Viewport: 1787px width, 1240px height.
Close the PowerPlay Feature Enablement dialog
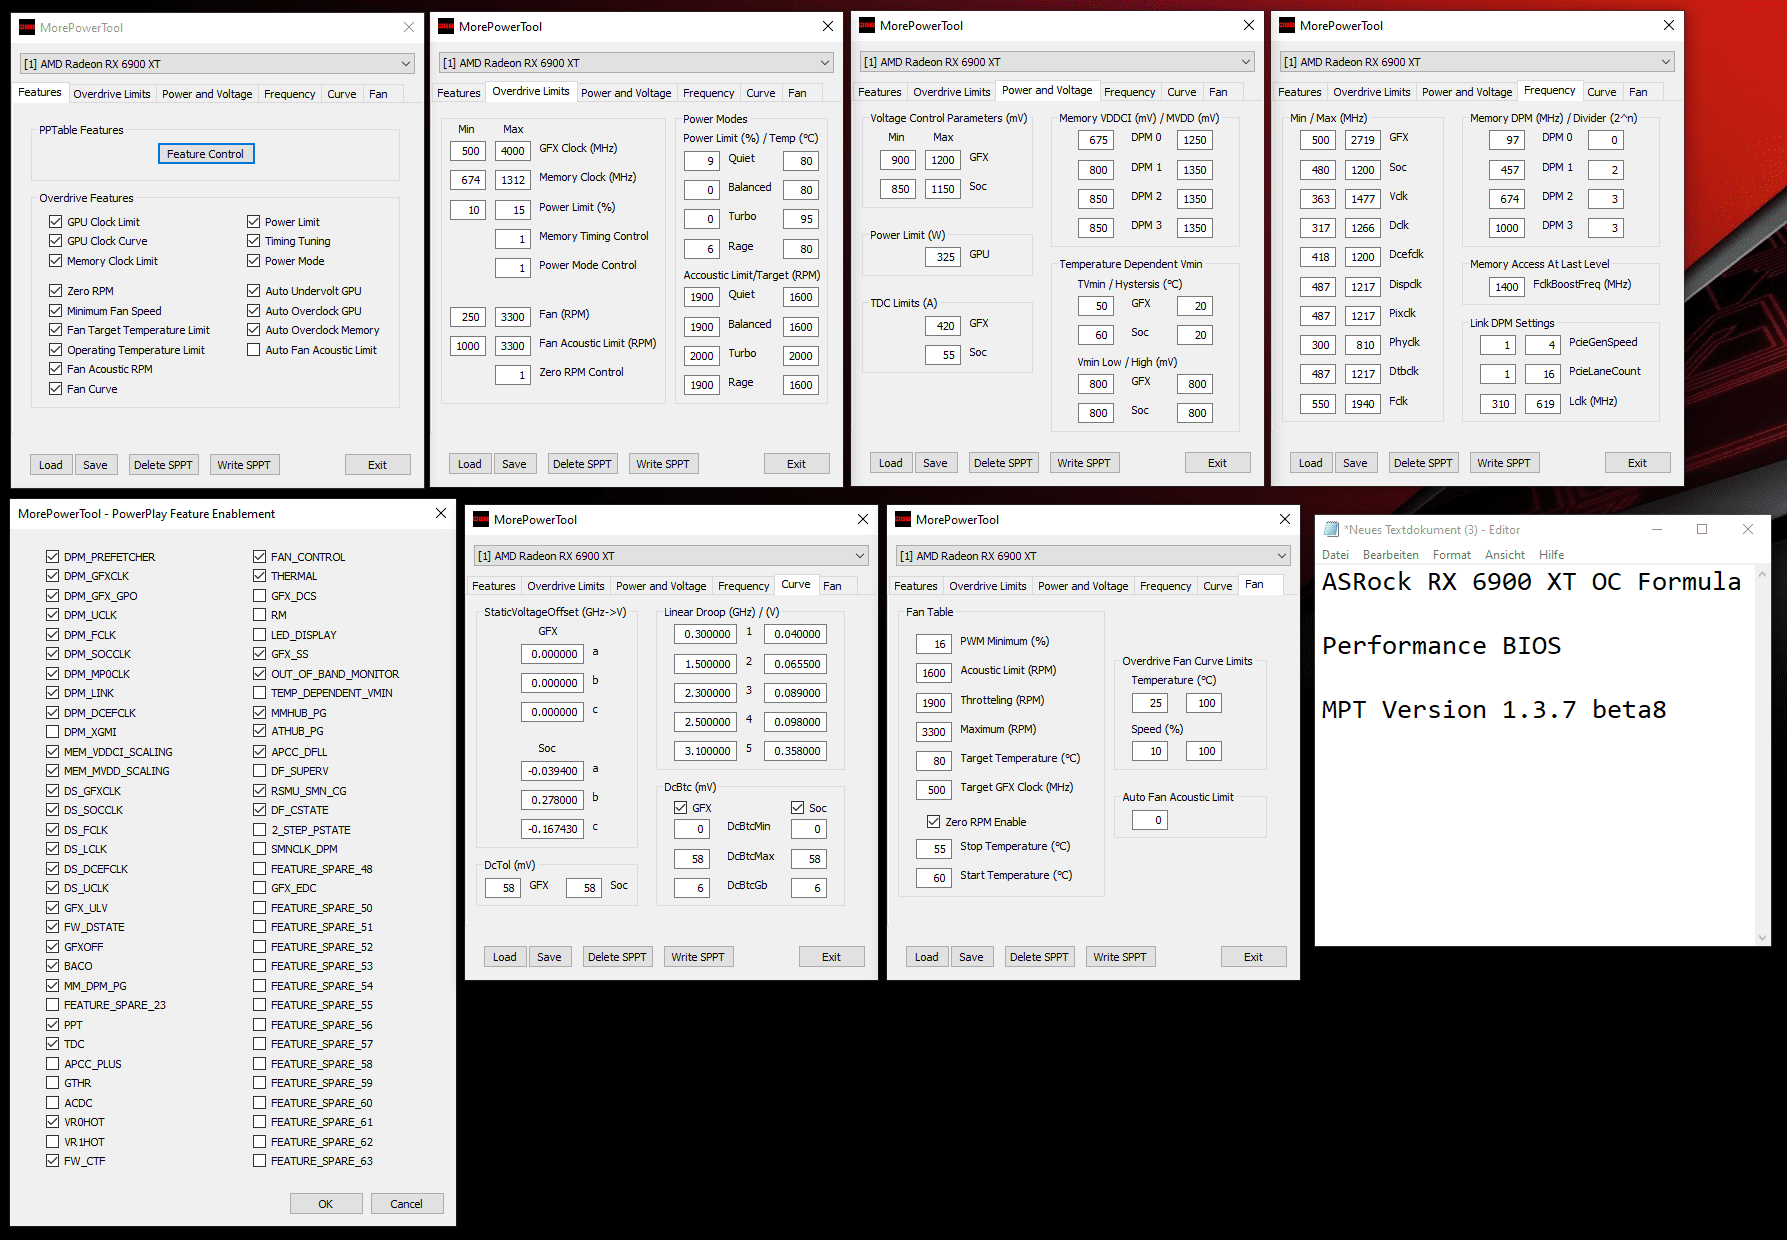point(441,513)
